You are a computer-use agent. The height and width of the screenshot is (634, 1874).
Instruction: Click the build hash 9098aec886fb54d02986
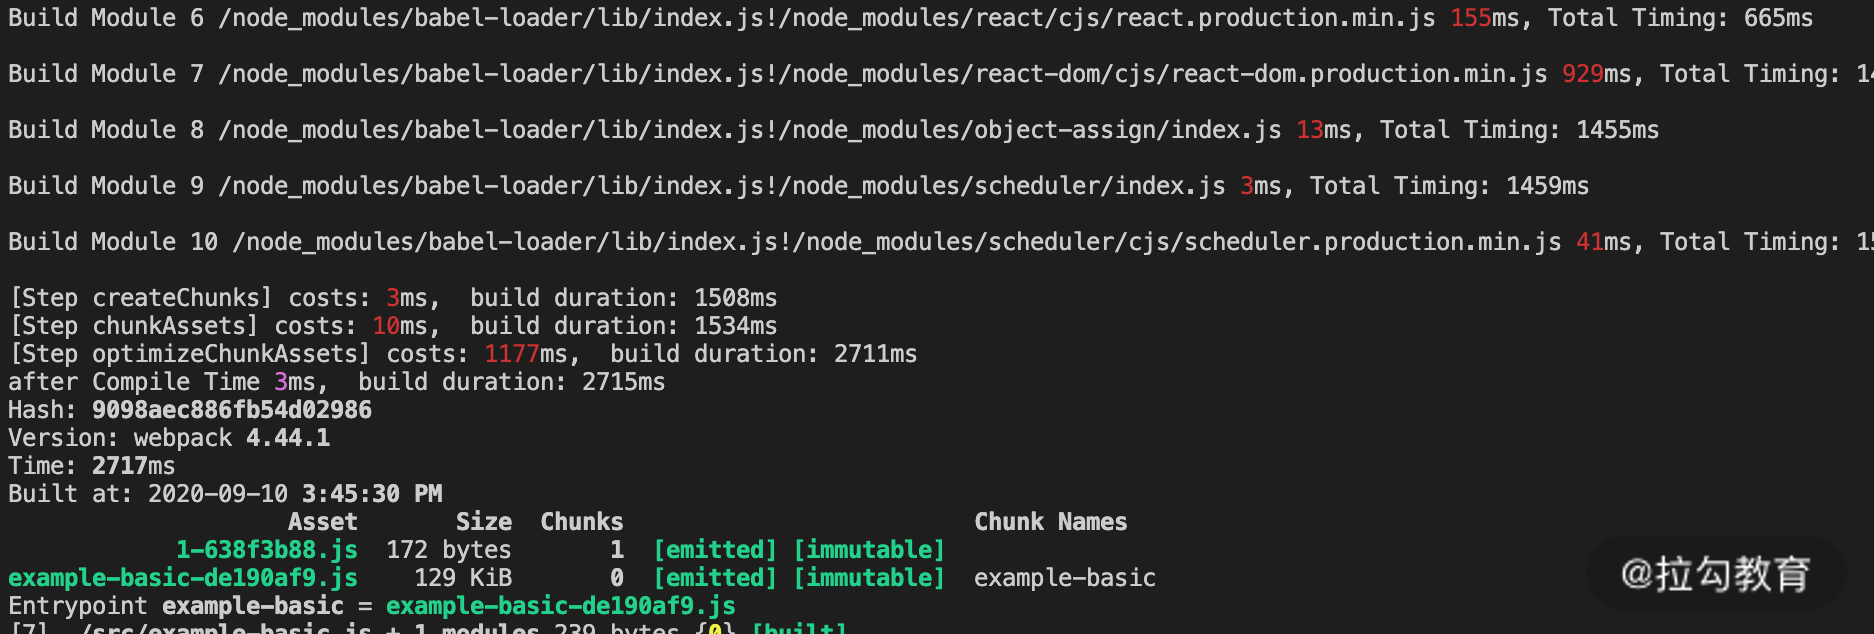[x=231, y=410]
